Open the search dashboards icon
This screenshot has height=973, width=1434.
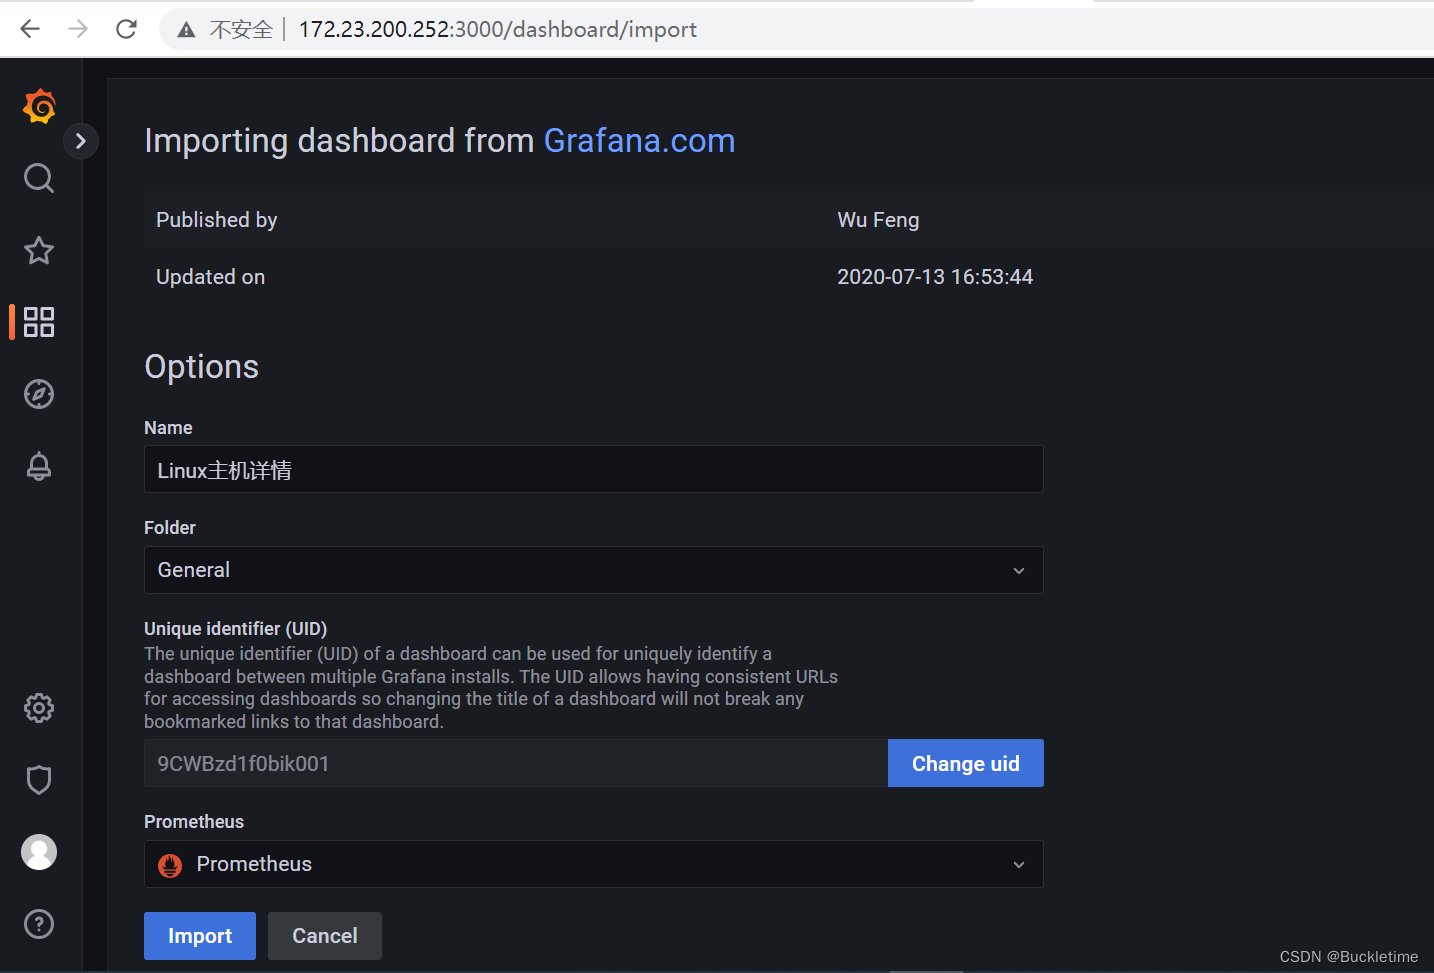39,178
